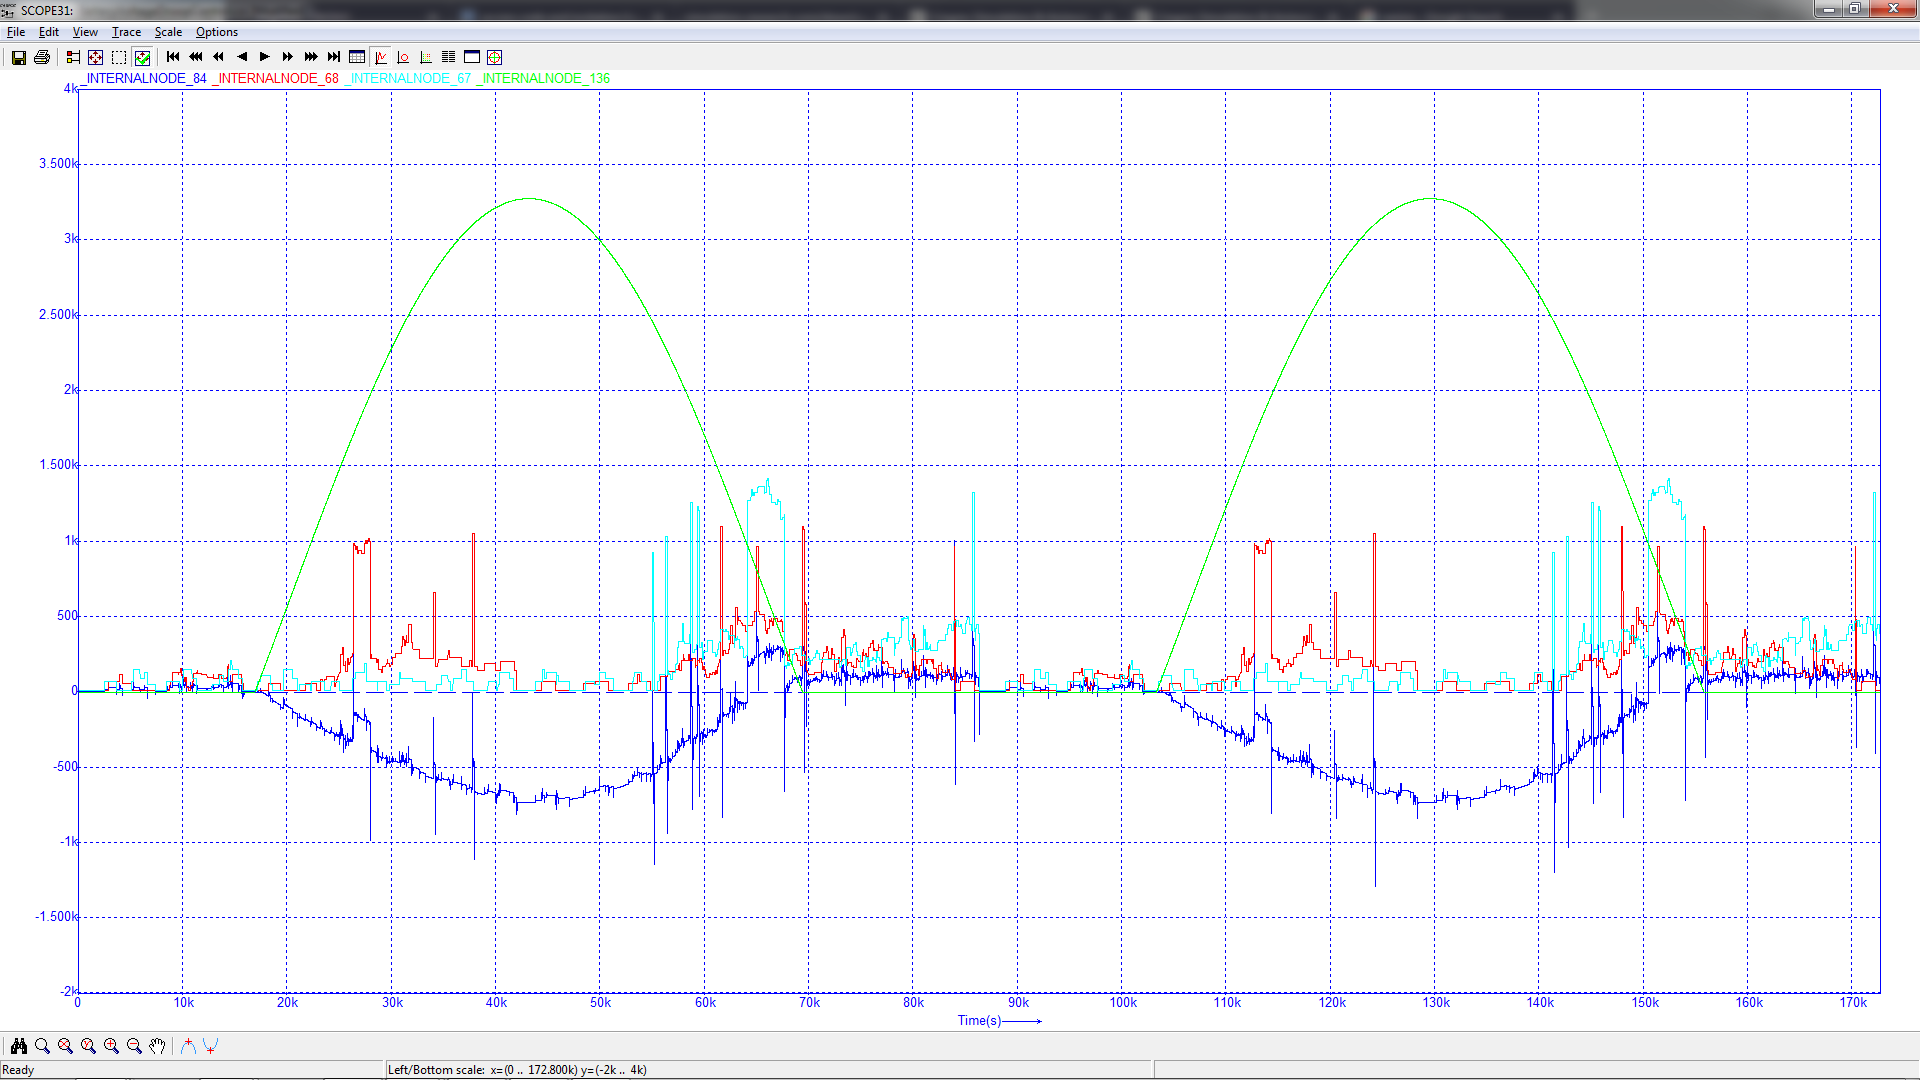Screen dimensions: 1920x1080
Task: Click the Time(s) axis label
Action: coord(979,1021)
